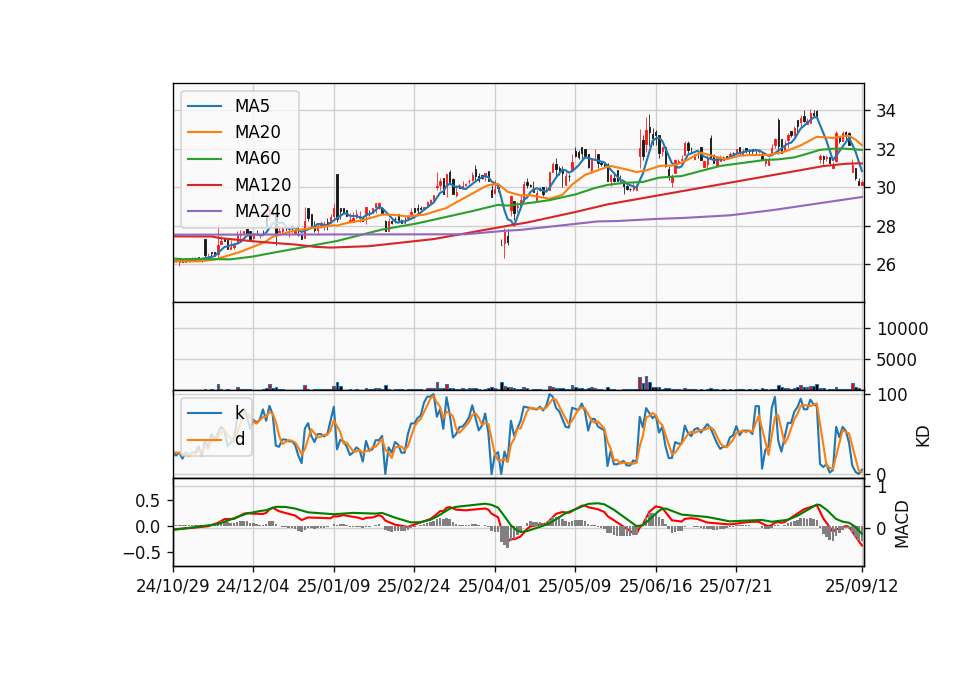Screen dimensions: 960x690
Task: Click the k legend entry in KD panel
Action: pos(239,413)
